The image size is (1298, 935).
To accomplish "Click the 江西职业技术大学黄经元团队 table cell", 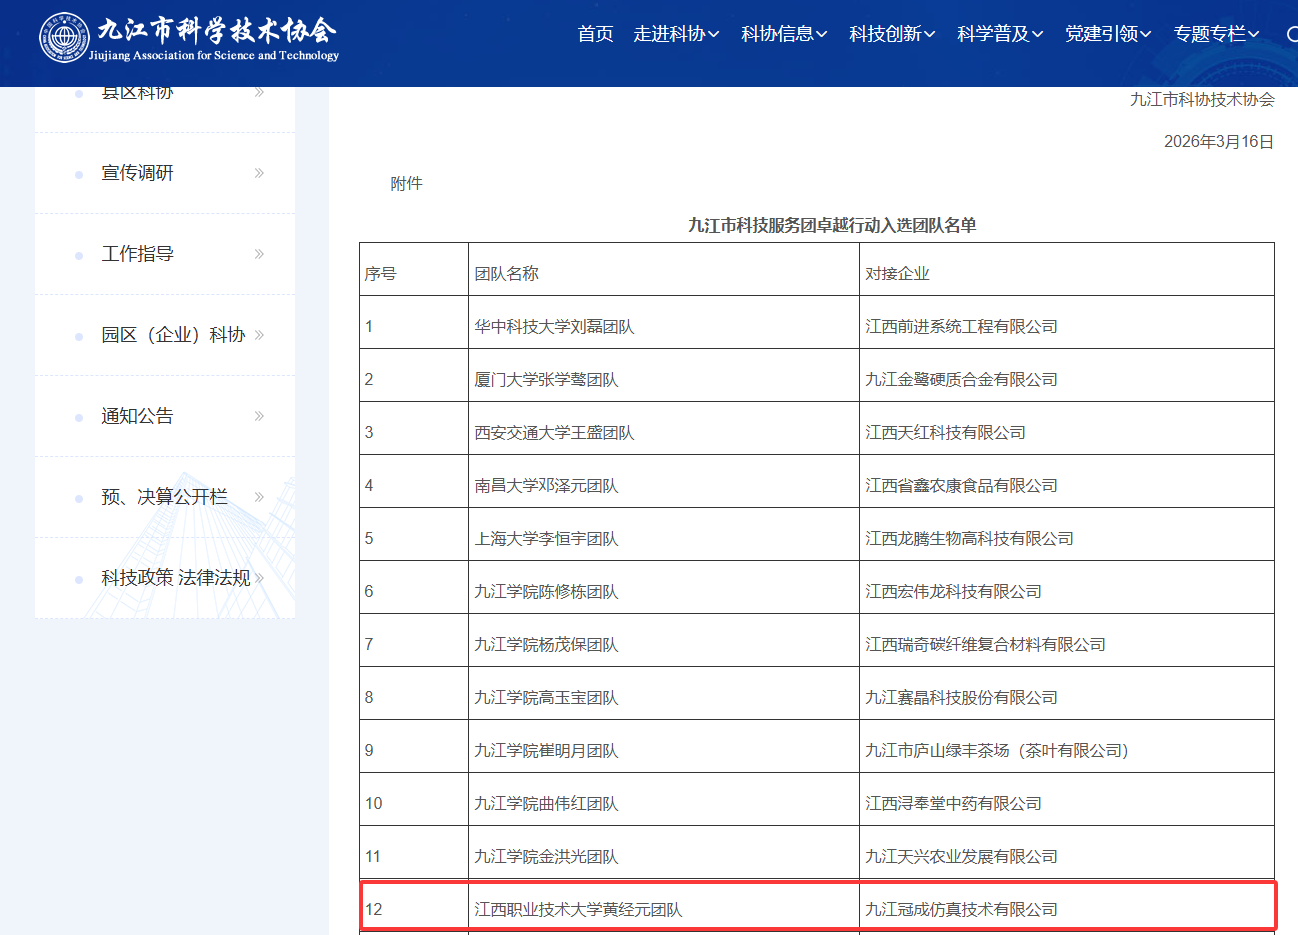I will (x=578, y=909).
